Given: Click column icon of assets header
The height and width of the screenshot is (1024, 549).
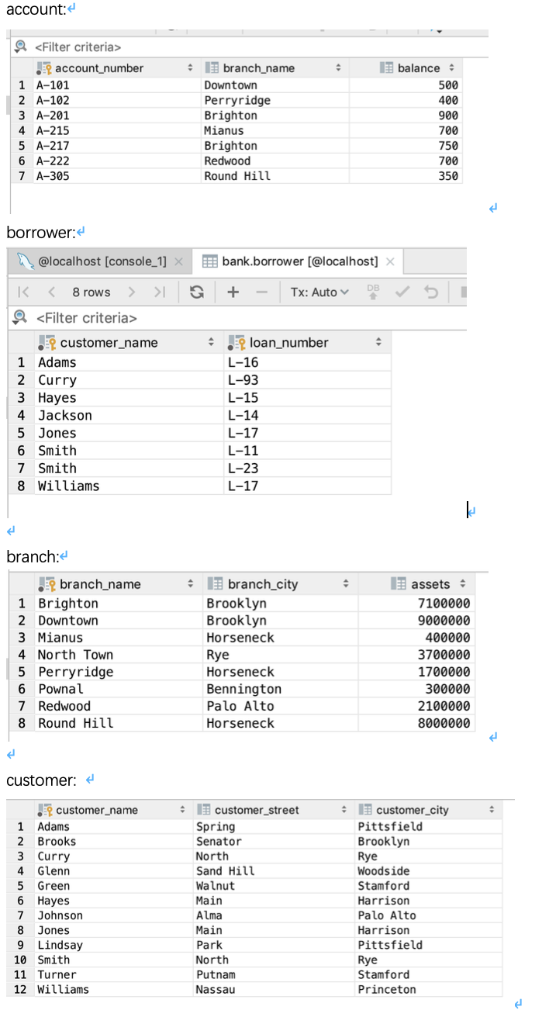Looking at the screenshot, I should (x=398, y=583).
